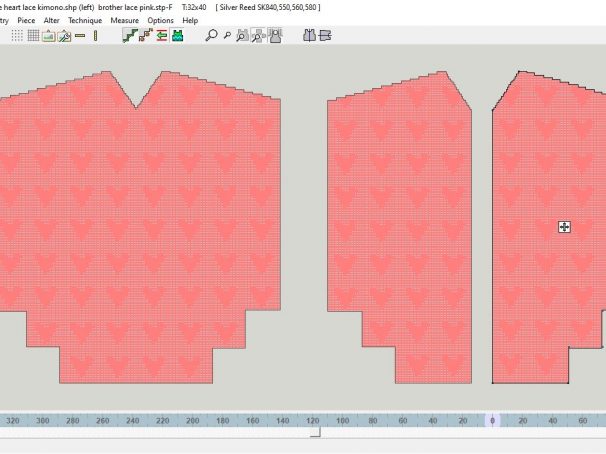Click the 0 center marker on needle ruler
Screen dimensions: 606x454
[x=491, y=422]
